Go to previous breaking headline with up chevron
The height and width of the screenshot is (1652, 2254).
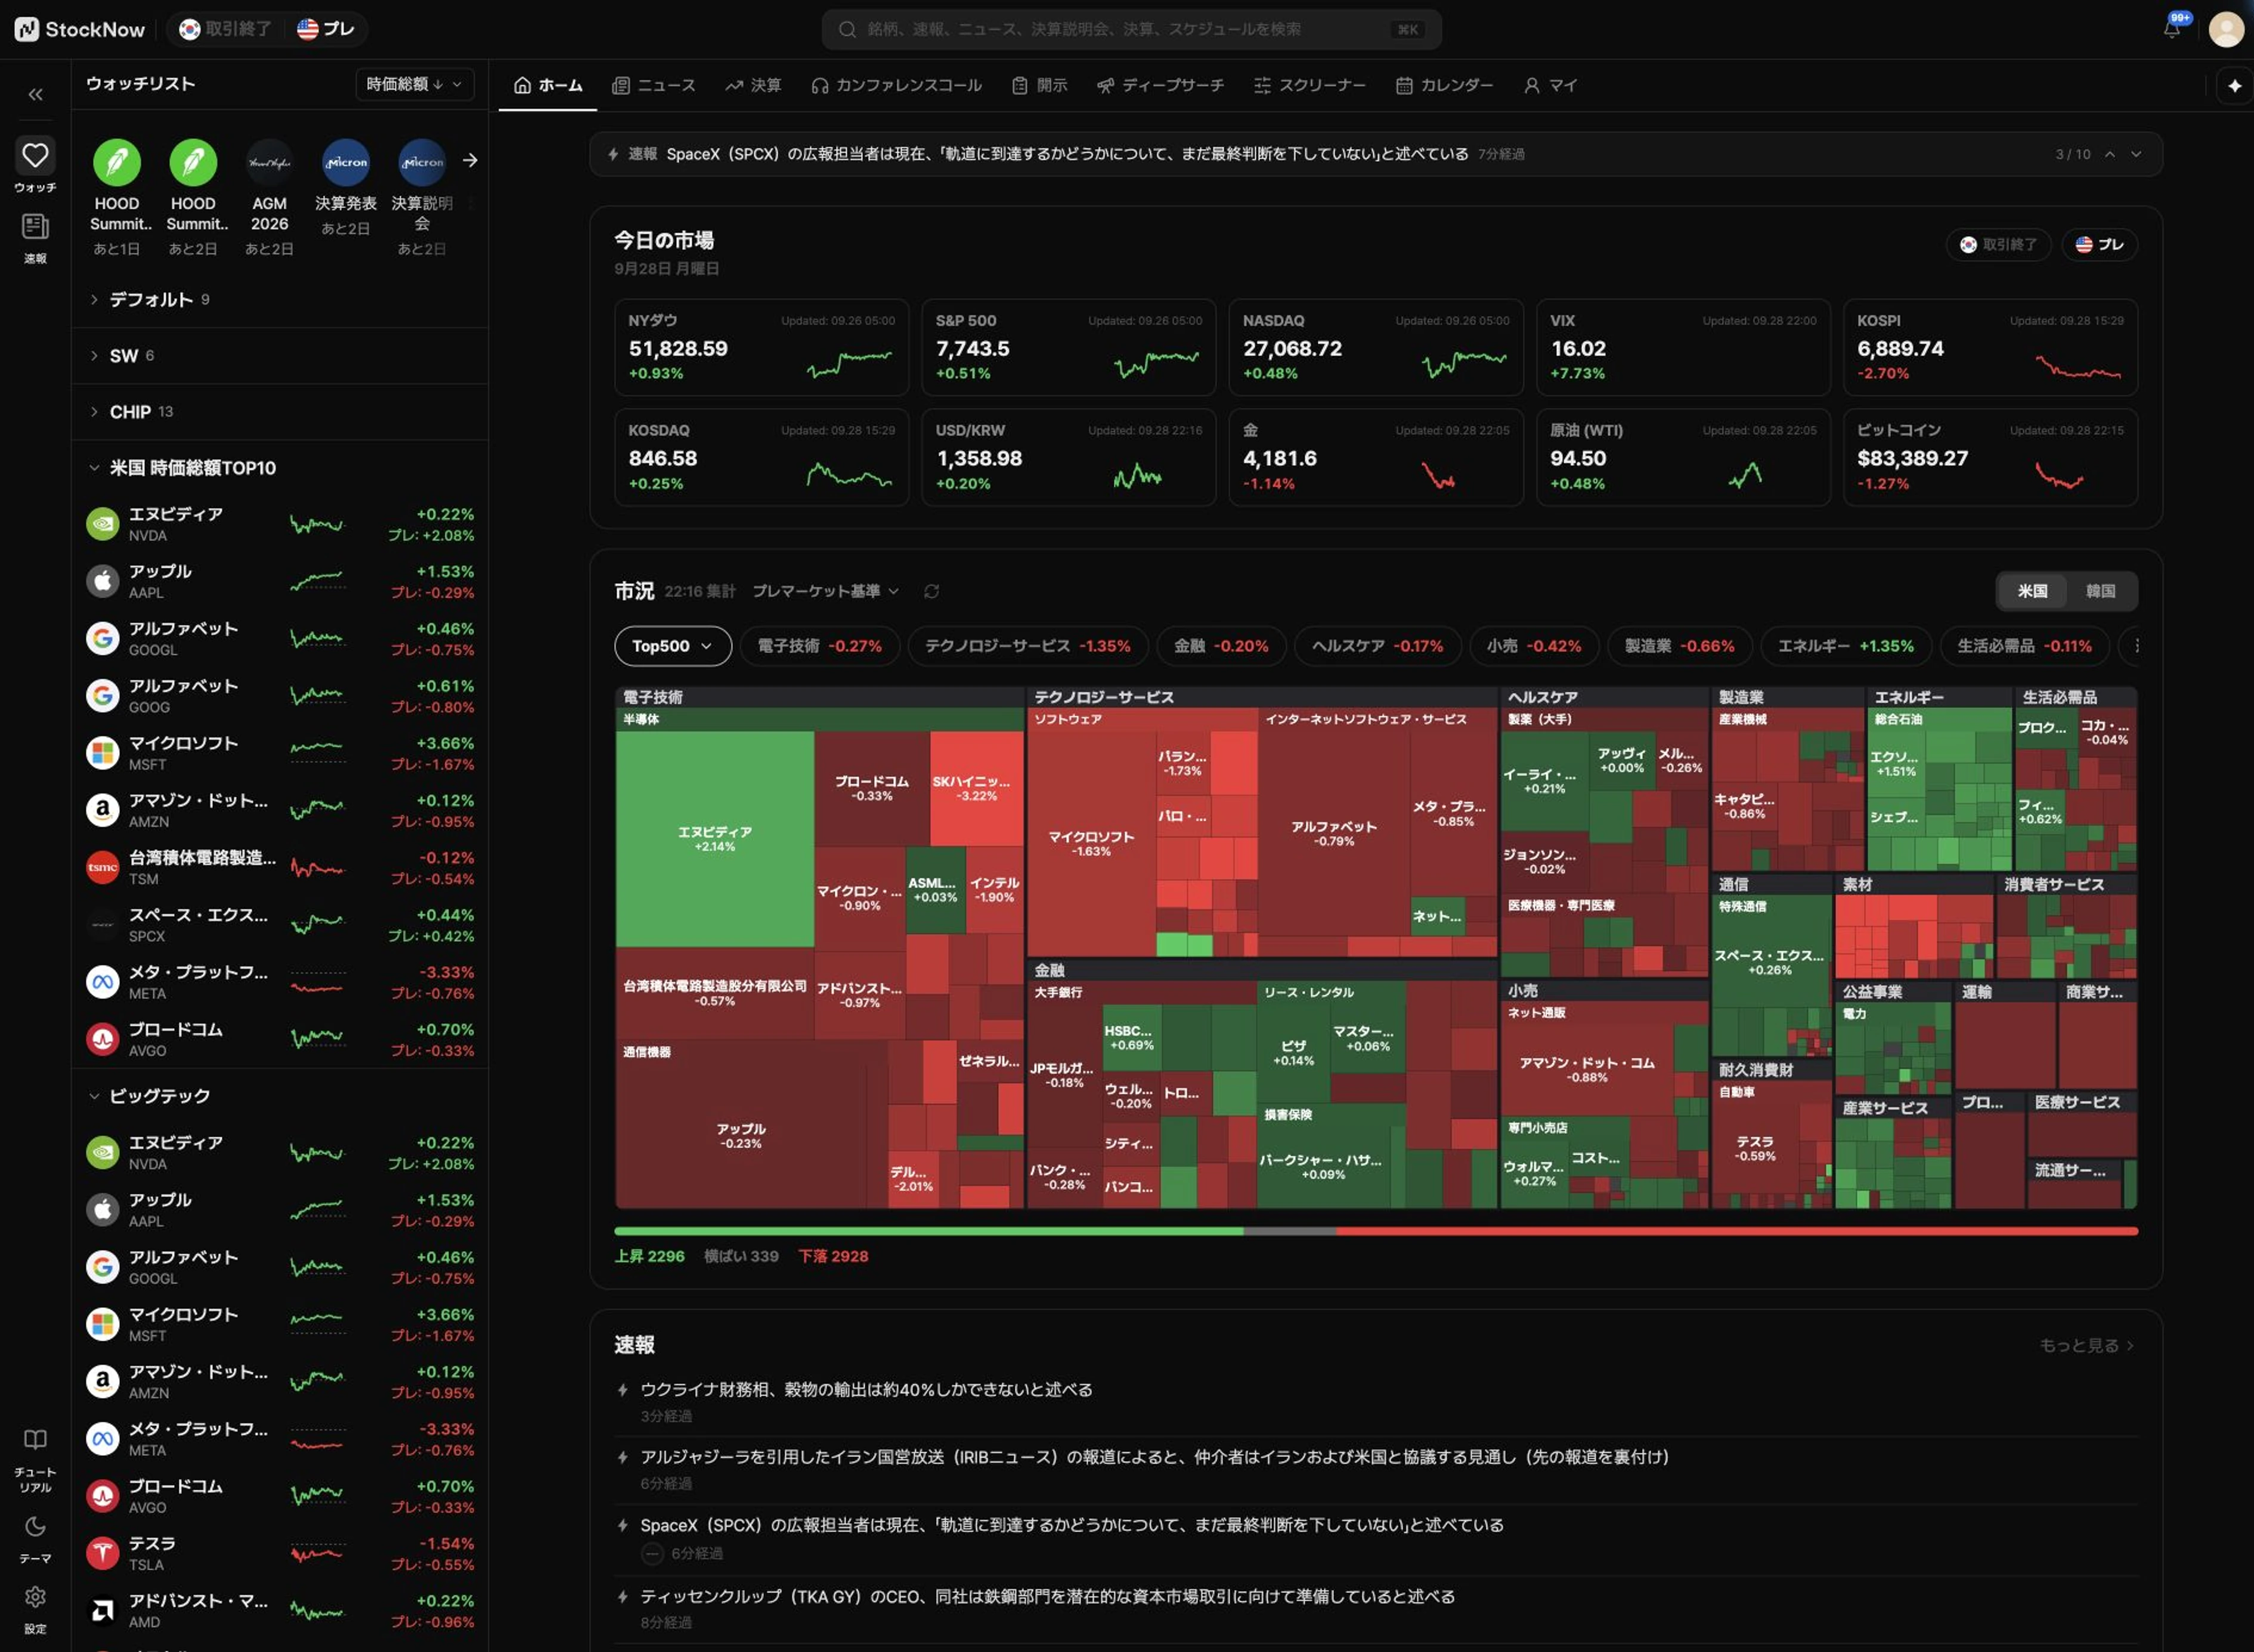2110,154
